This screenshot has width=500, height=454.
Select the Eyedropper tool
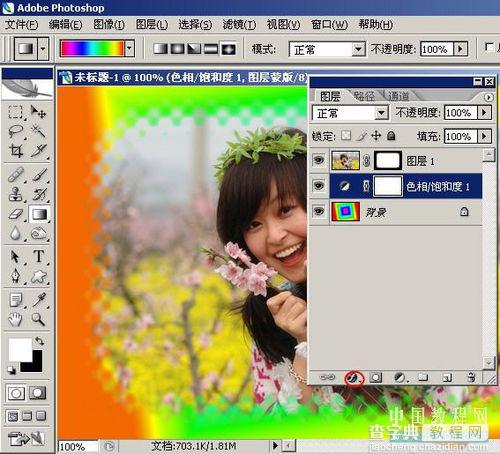click(x=38, y=300)
